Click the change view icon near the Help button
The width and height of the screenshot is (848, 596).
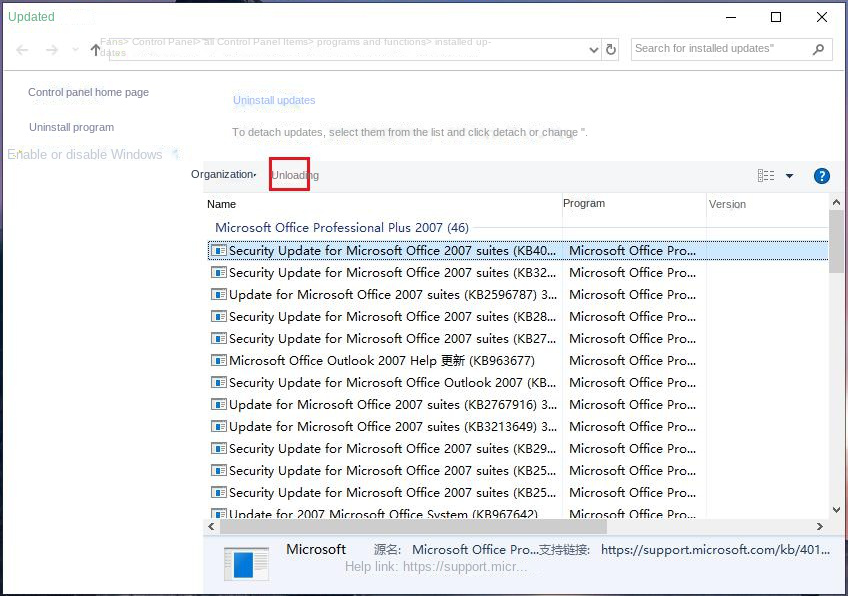coord(766,175)
